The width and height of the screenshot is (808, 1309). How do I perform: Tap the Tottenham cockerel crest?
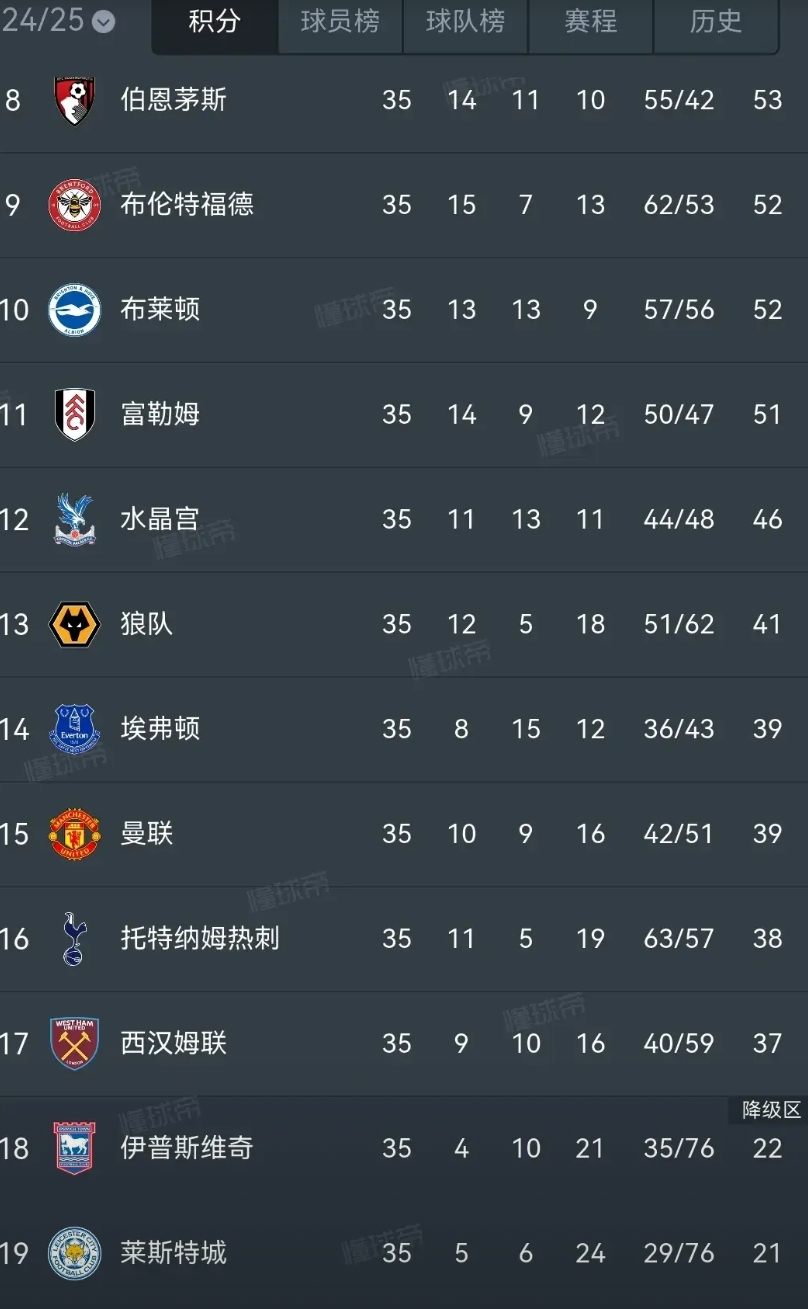[75, 939]
